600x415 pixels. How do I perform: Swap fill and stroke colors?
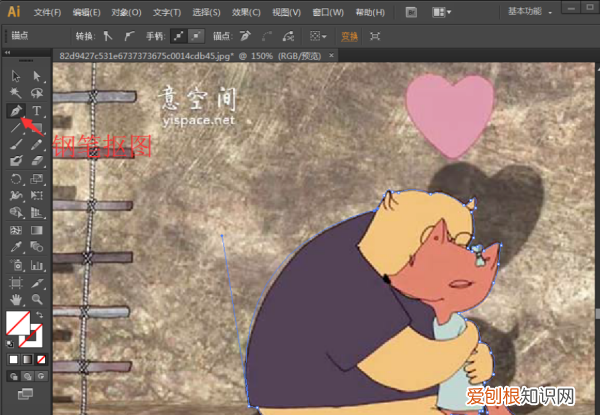pyautogui.click(x=40, y=315)
